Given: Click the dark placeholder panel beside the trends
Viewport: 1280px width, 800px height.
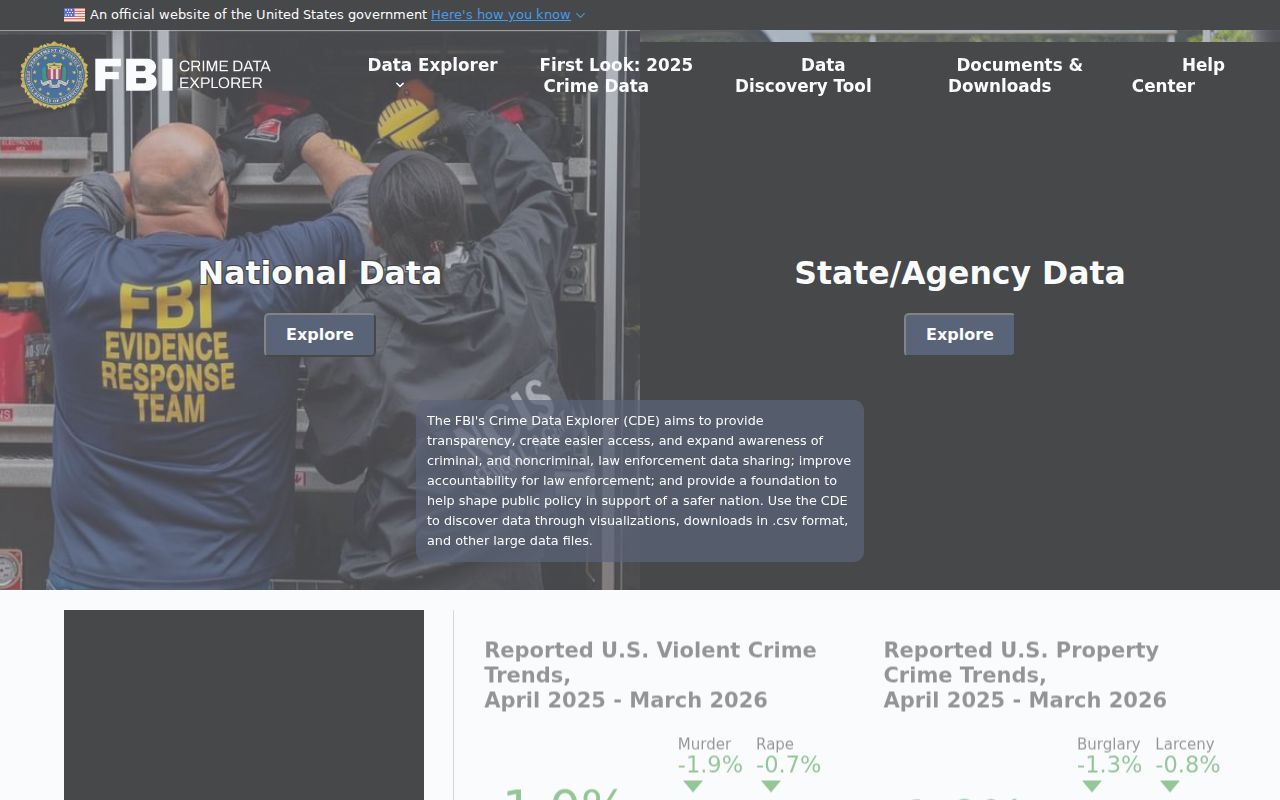Looking at the screenshot, I should (244, 705).
